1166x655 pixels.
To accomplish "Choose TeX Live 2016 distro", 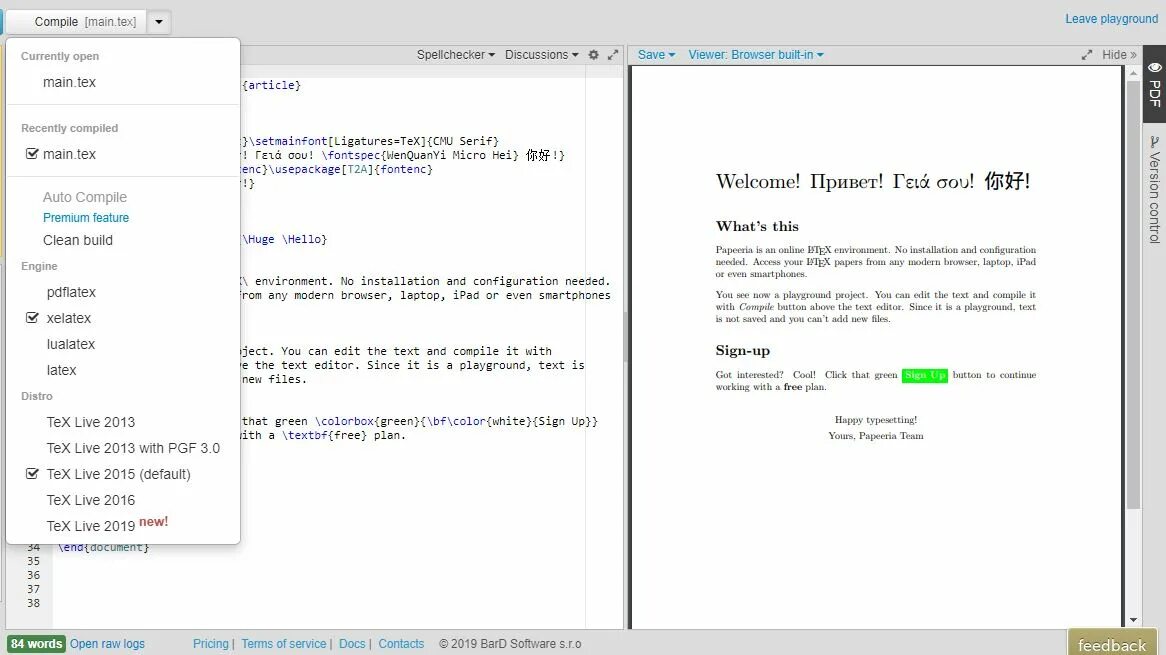I will (x=91, y=500).
